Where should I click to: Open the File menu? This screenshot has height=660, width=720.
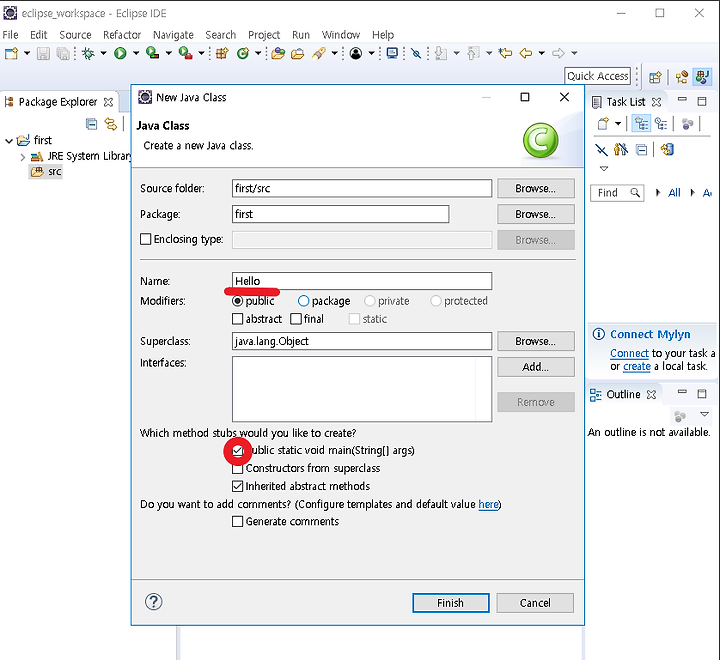point(10,35)
